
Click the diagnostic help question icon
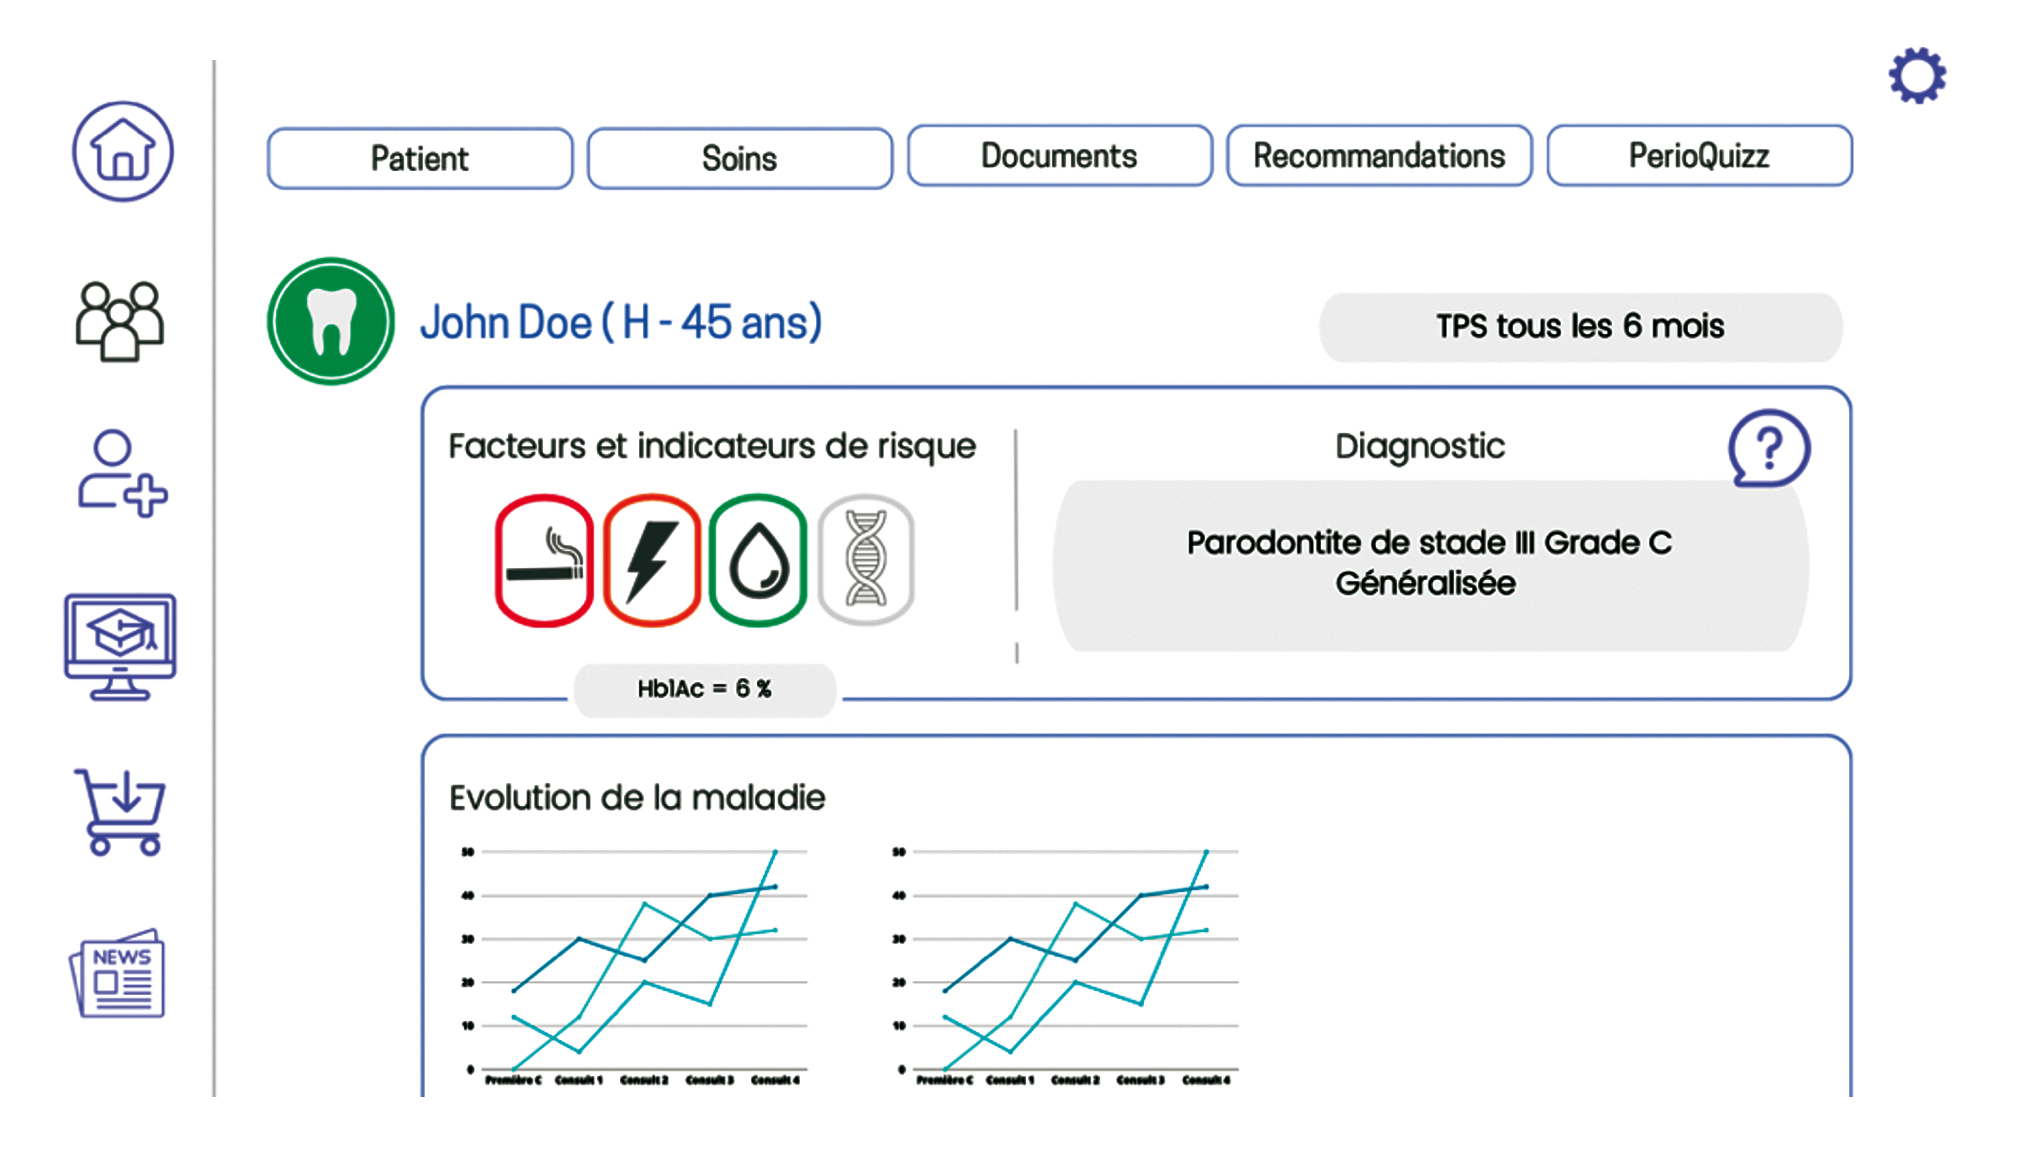click(x=1768, y=448)
